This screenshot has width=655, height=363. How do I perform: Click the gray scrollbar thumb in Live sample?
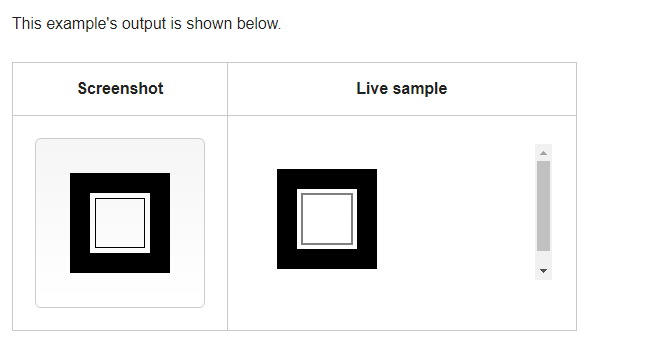point(543,206)
